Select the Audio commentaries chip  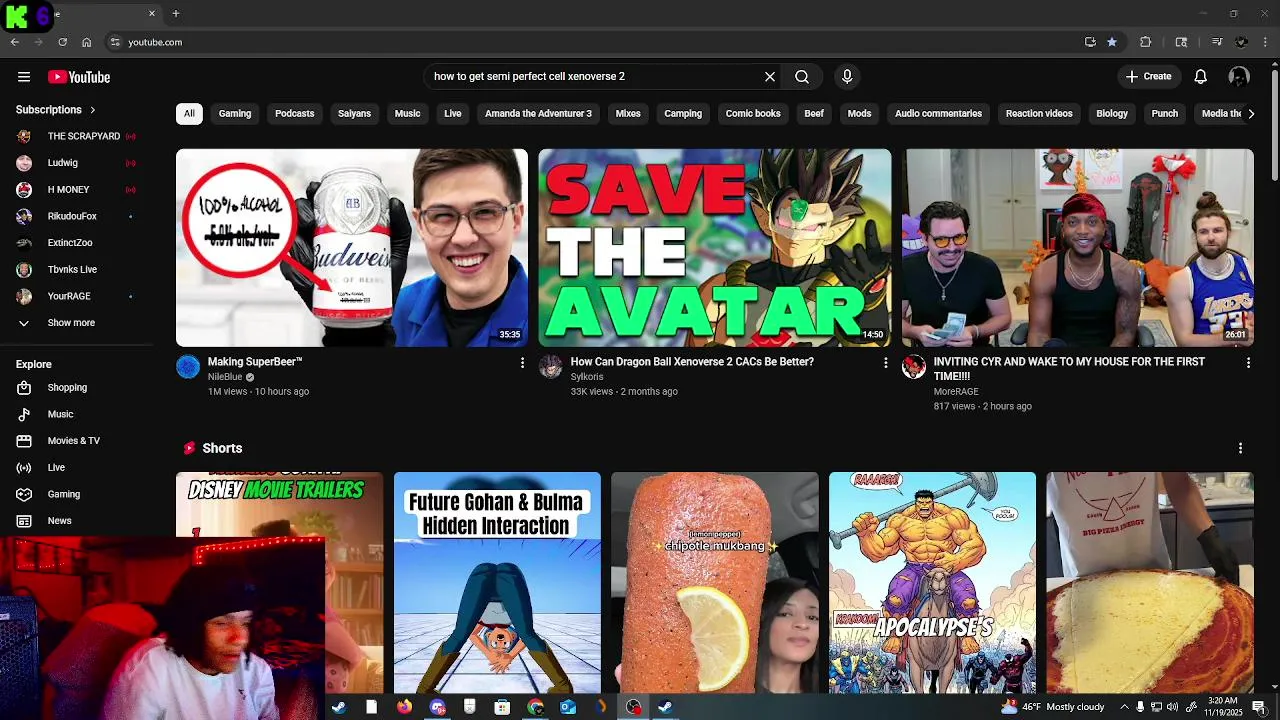click(x=938, y=114)
